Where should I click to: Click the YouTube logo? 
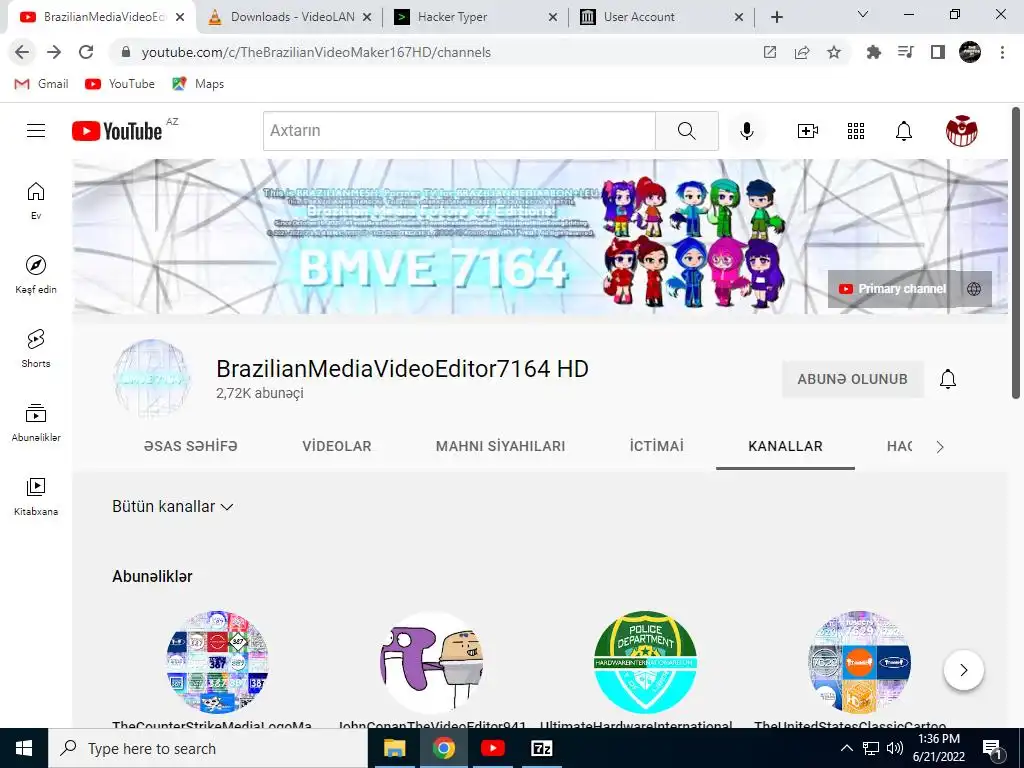[117, 131]
